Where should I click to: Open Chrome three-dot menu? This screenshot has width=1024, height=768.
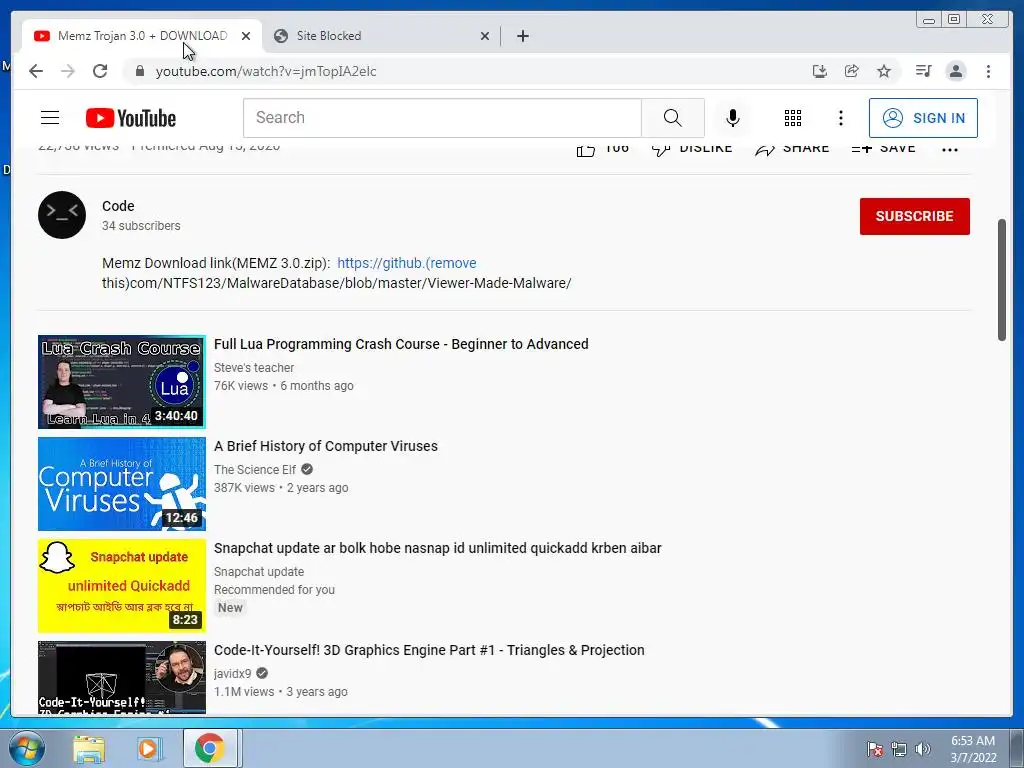click(988, 71)
